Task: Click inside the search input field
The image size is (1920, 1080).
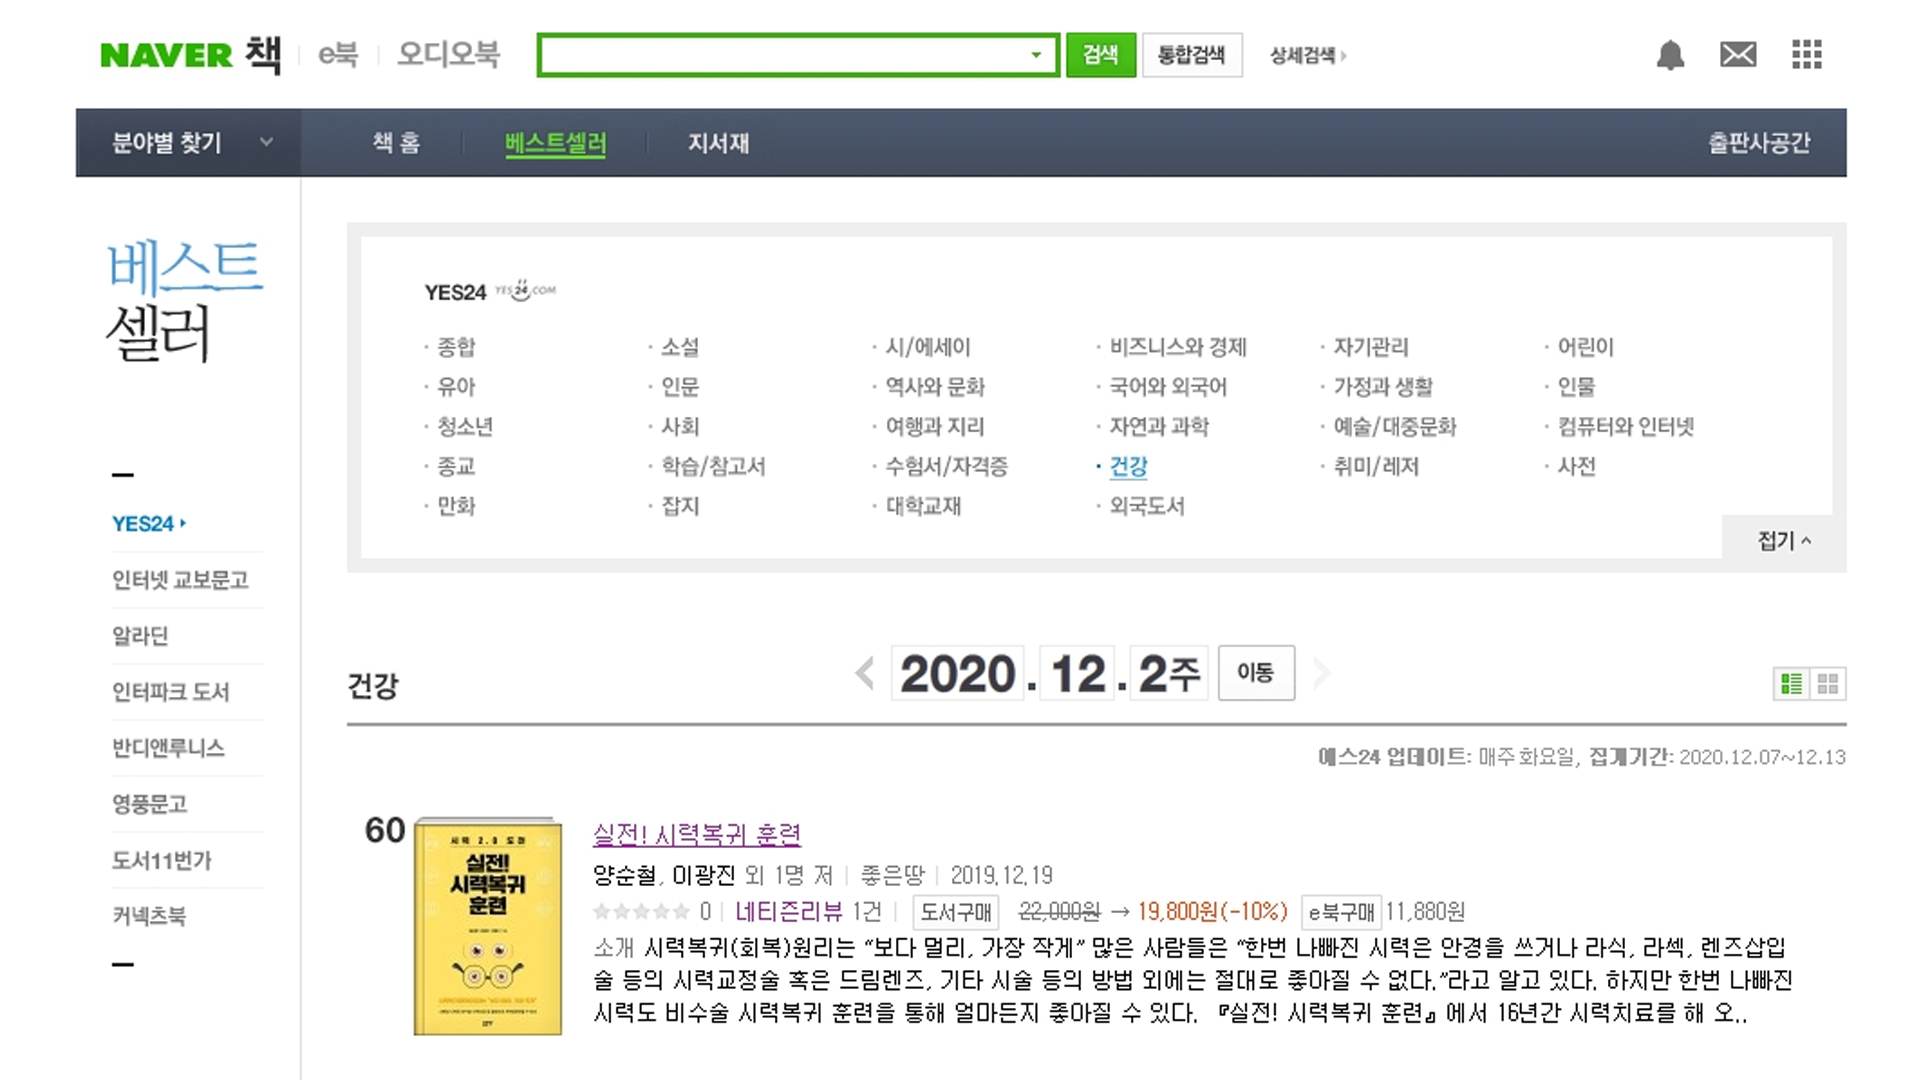Action: pos(780,55)
